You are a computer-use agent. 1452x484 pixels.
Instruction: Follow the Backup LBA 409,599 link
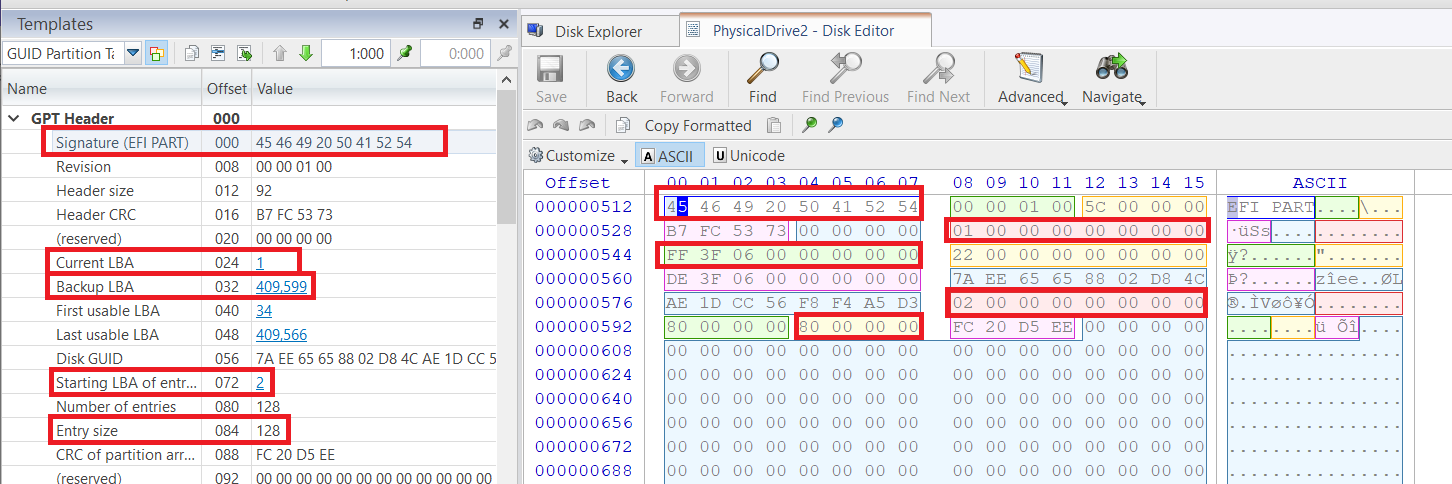click(282, 287)
